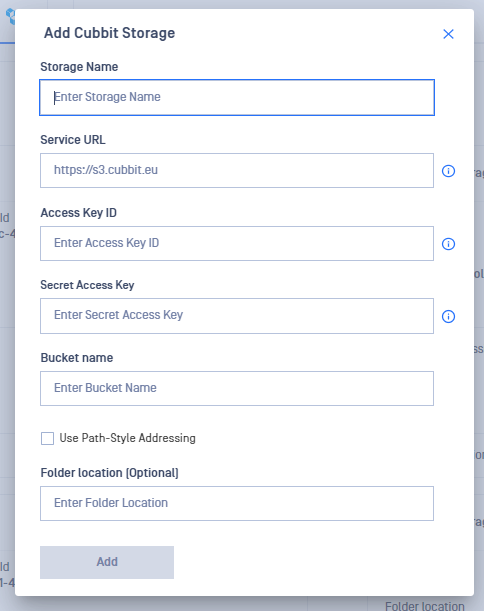Click the Access Key ID label
The width and height of the screenshot is (484, 611).
click(79, 213)
